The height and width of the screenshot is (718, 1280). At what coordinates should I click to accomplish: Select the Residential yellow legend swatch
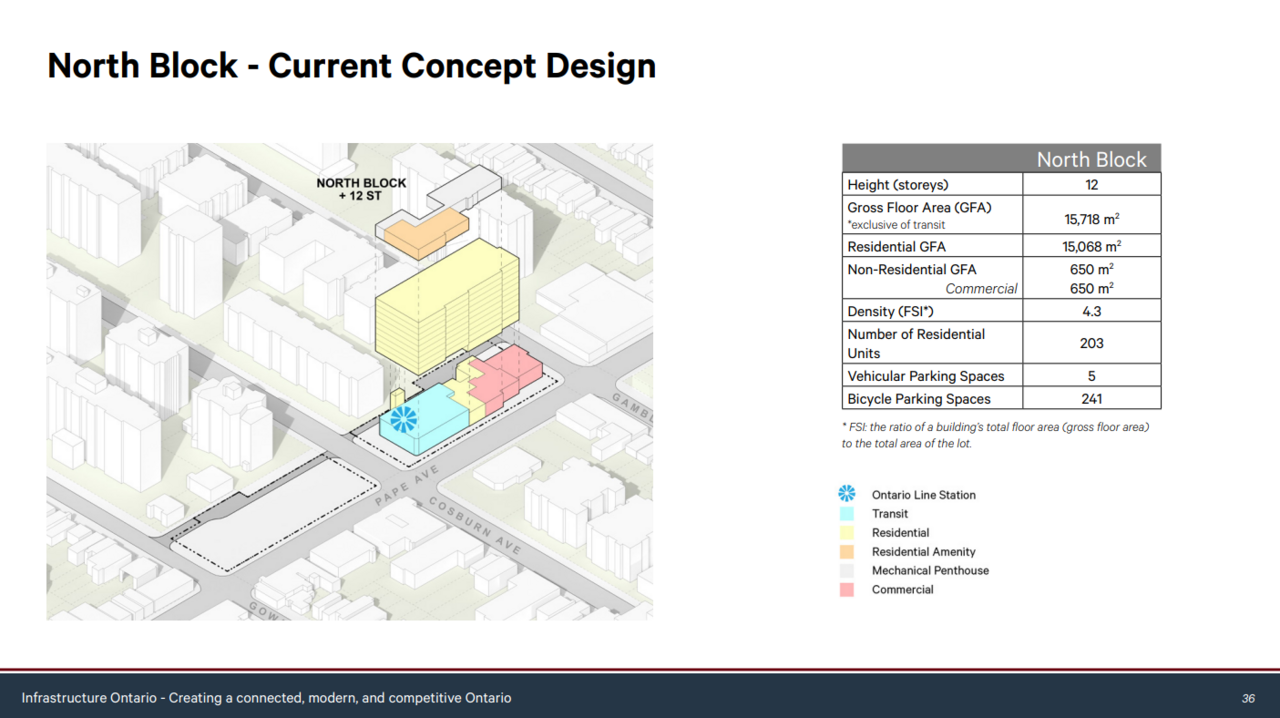[847, 533]
